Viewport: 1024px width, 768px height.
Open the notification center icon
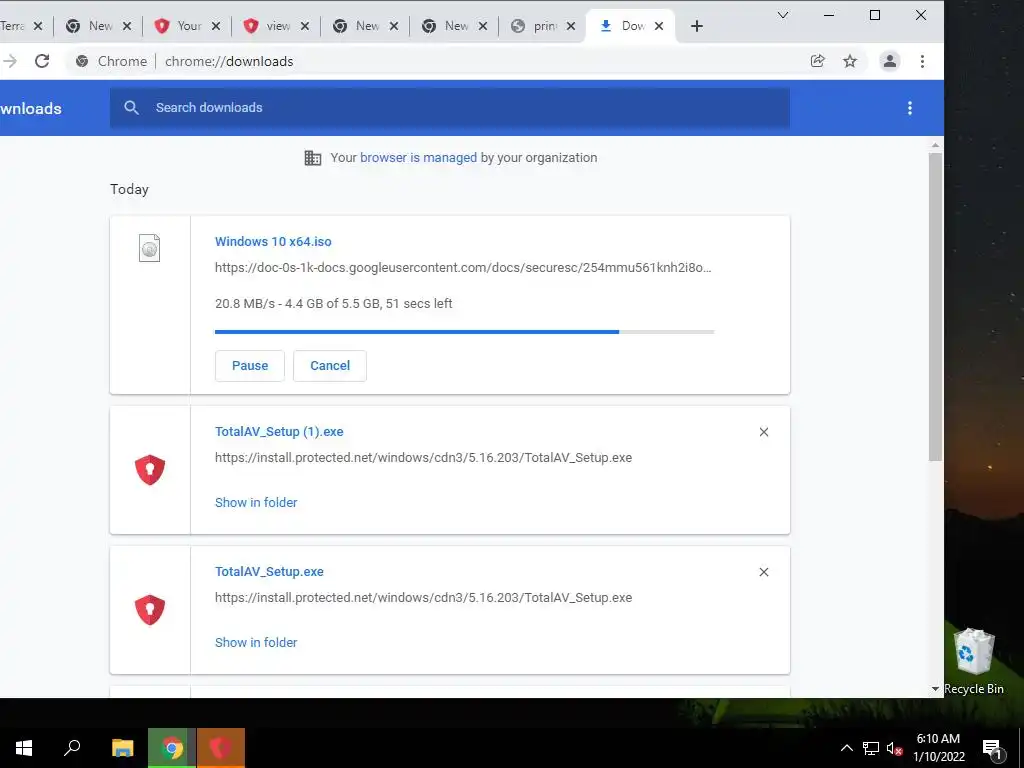(993, 748)
